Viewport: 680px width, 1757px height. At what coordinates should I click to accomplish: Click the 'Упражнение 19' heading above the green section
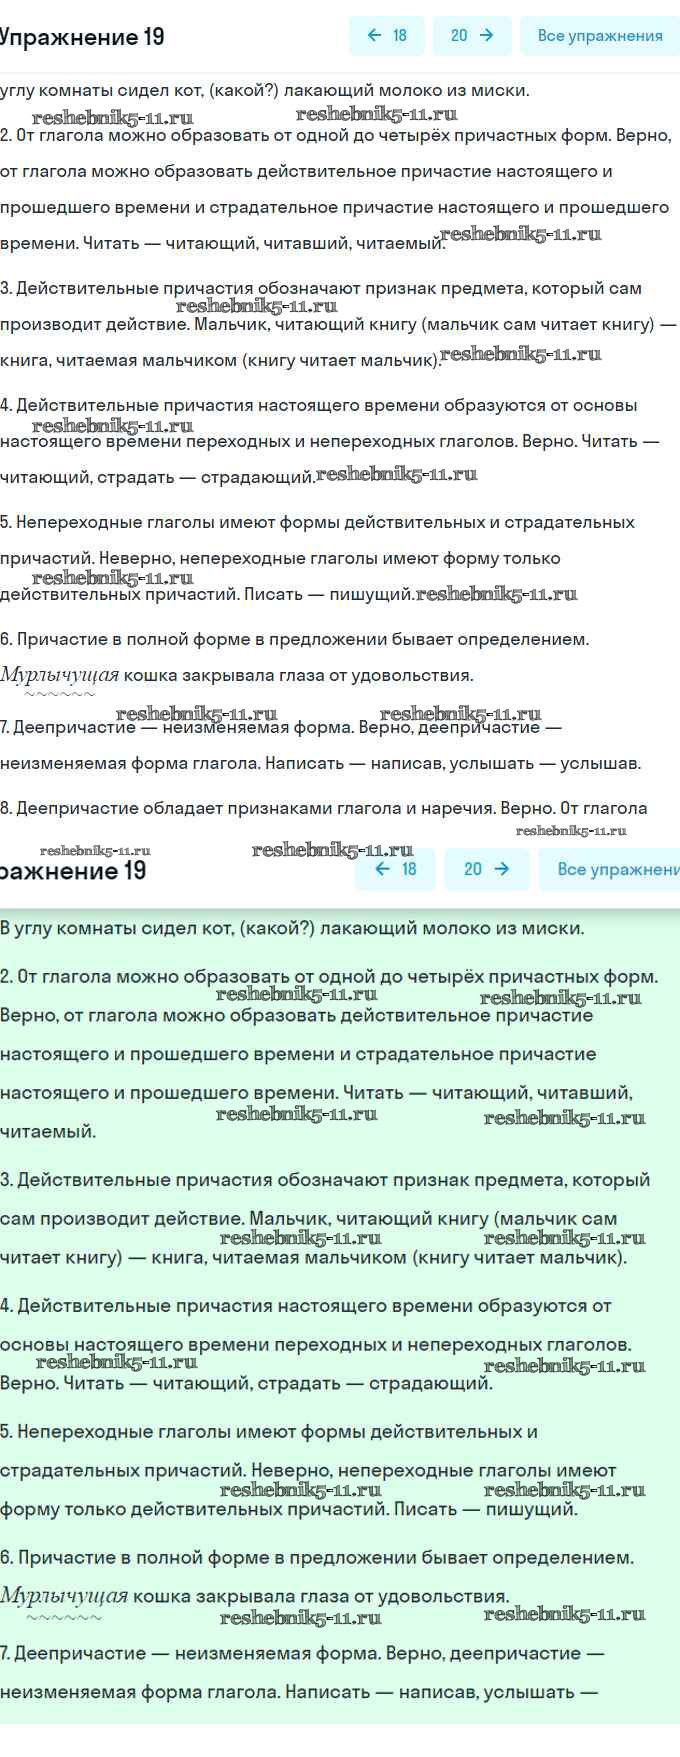(x=74, y=870)
